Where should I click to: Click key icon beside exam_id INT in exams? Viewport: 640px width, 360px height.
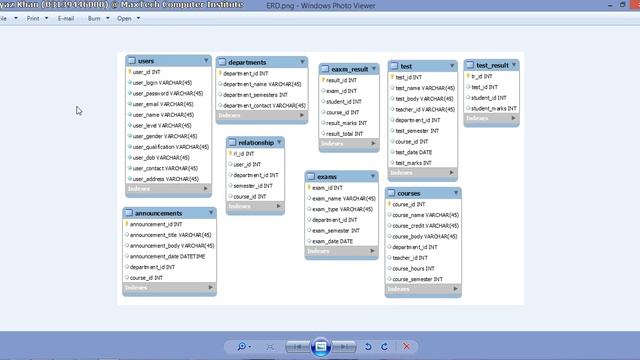click(x=309, y=188)
